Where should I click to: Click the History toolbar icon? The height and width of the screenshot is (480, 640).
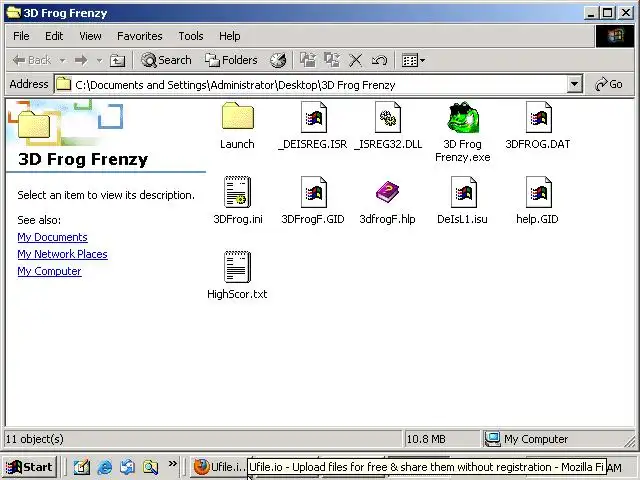pyautogui.click(x=278, y=60)
